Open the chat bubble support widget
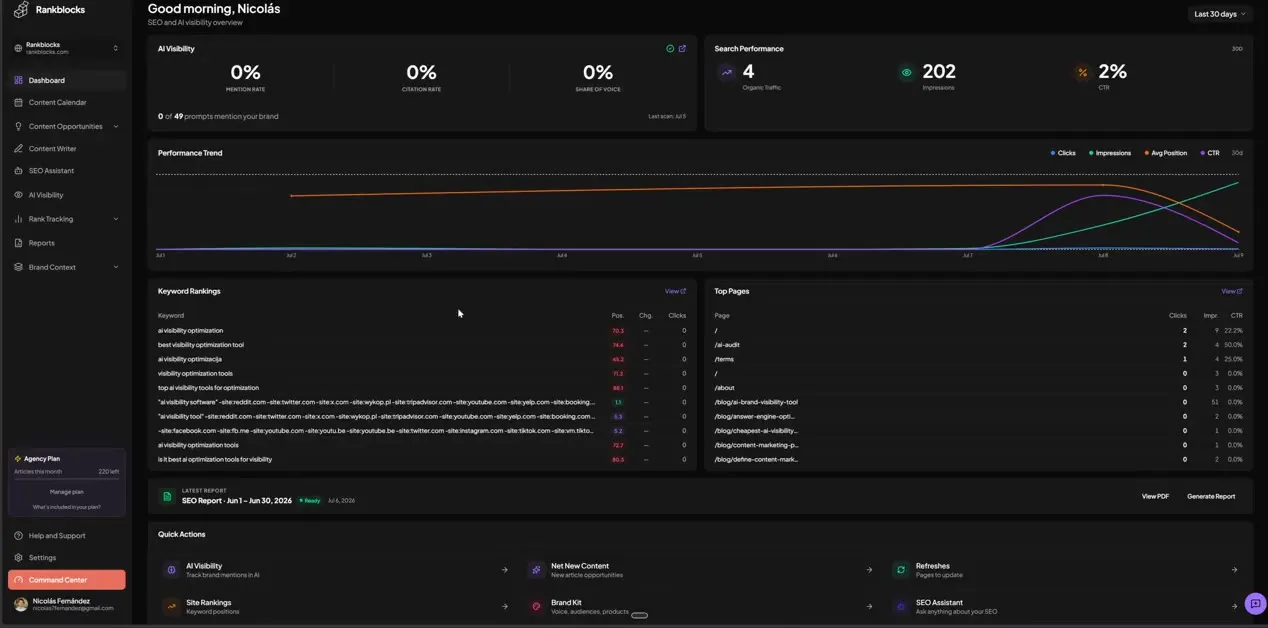 (1255, 604)
